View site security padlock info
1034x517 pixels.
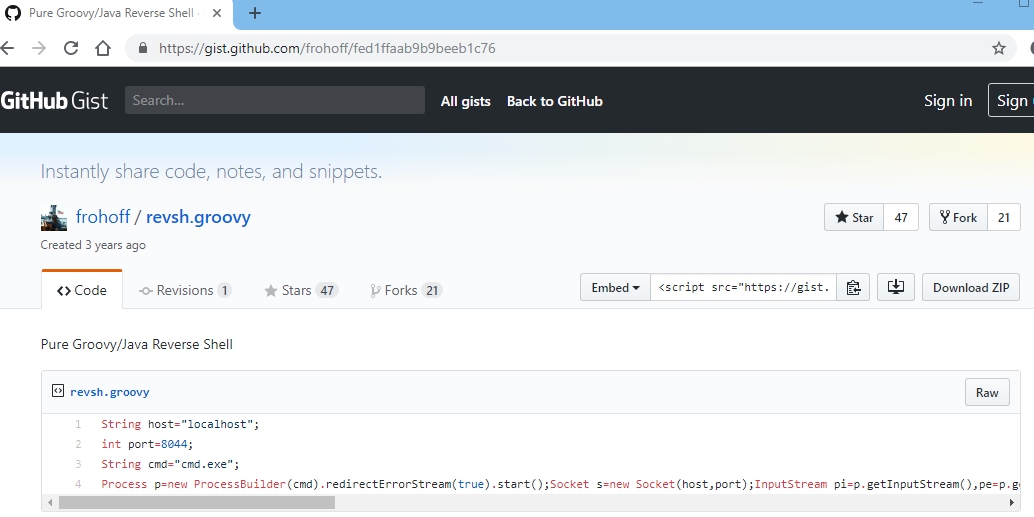[x=142, y=48]
